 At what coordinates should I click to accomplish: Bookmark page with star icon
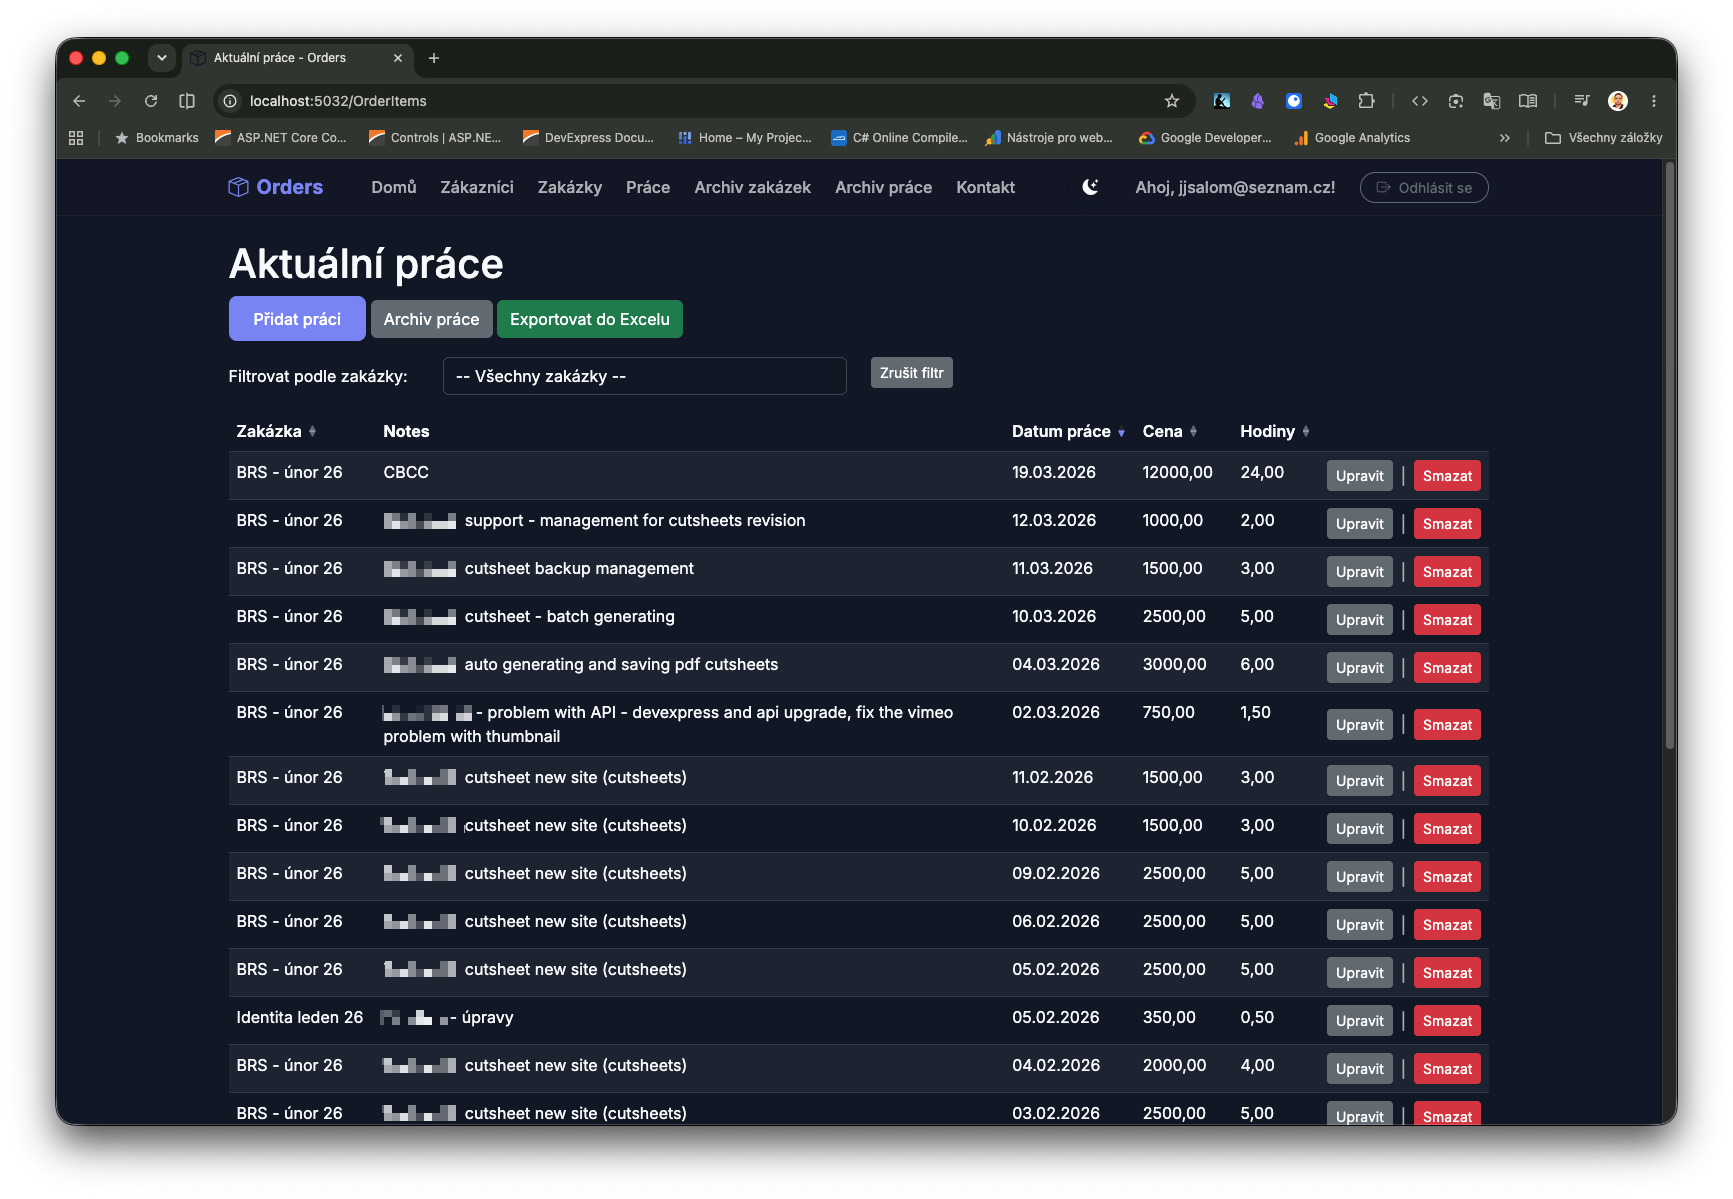pyautogui.click(x=1172, y=101)
